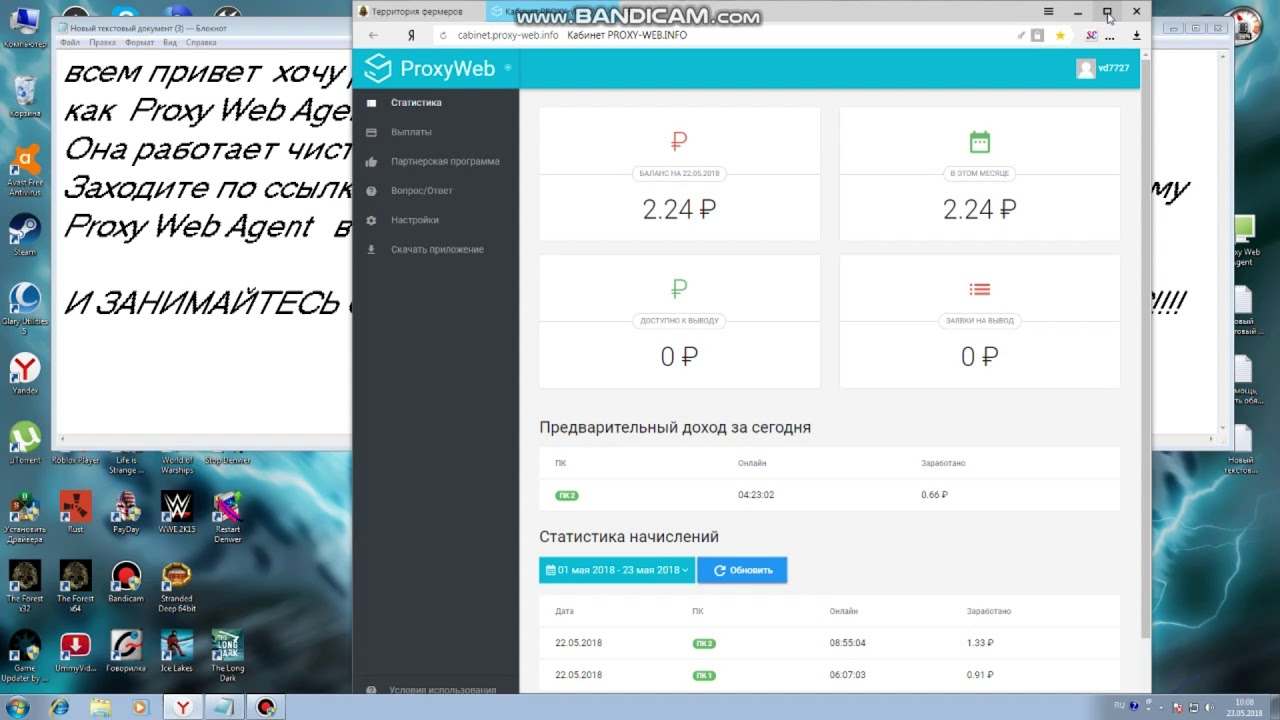Click Notepad vertical scrollbar
The height and width of the screenshot is (720, 1280).
(x=1223, y=240)
